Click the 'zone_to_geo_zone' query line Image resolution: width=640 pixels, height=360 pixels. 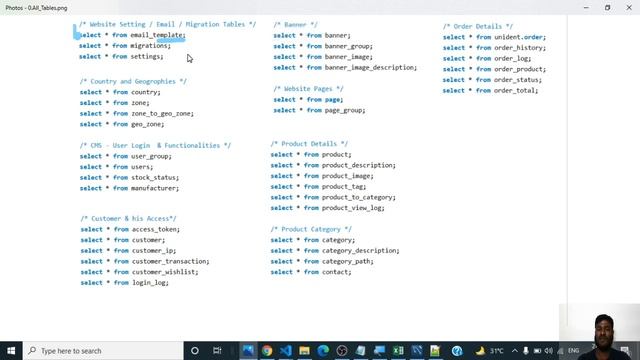(x=137, y=113)
